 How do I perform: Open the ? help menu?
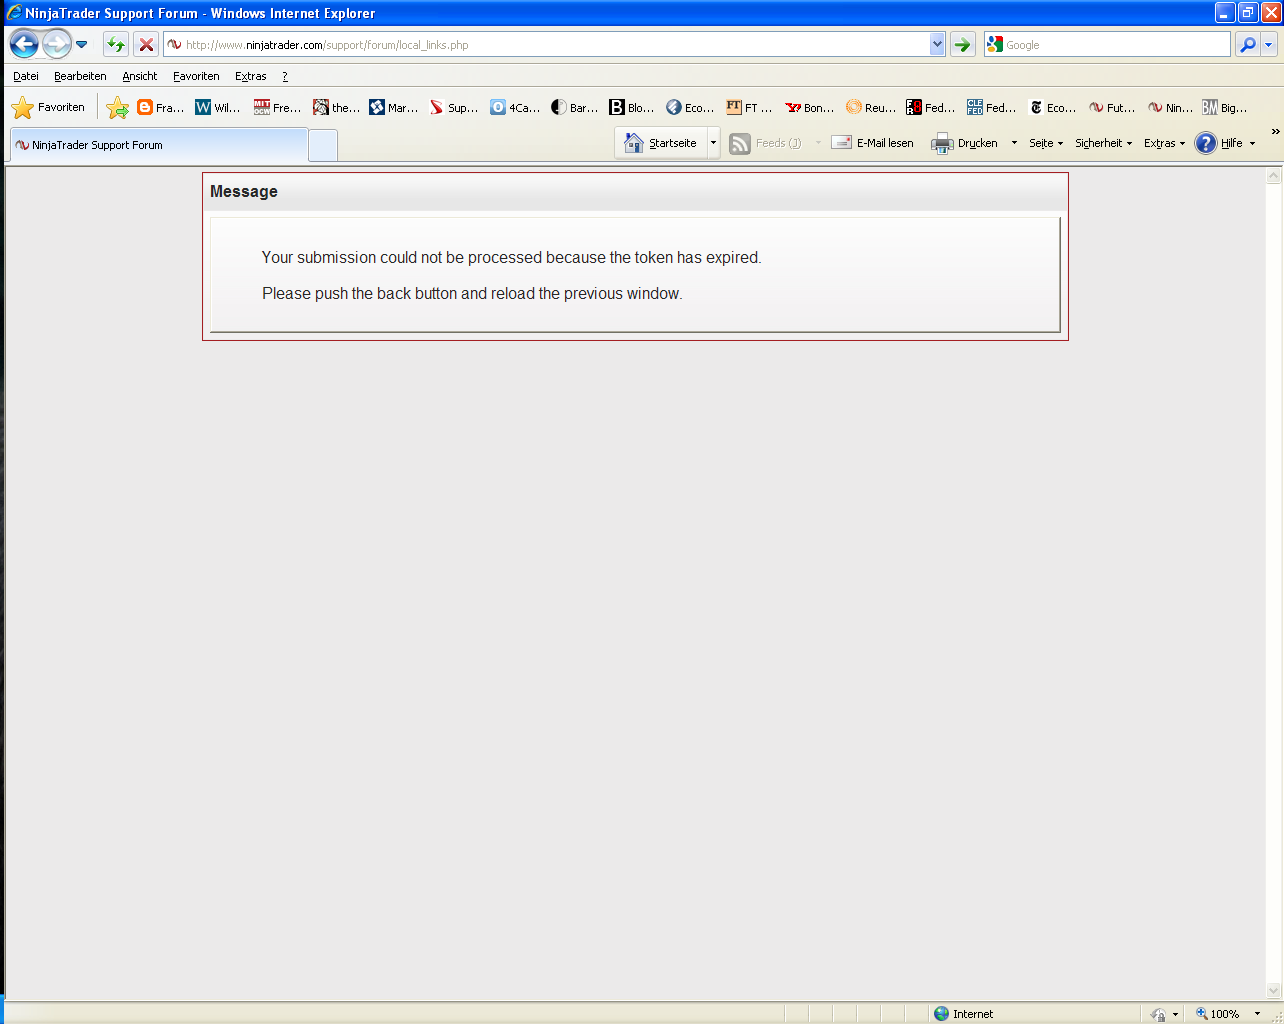click(x=285, y=76)
